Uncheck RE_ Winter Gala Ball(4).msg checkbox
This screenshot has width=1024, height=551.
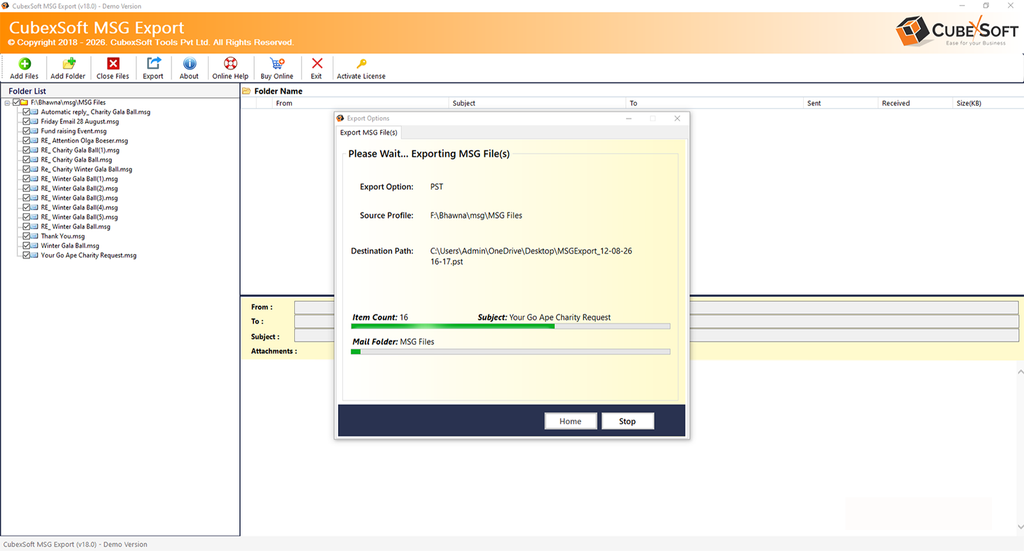point(26,208)
